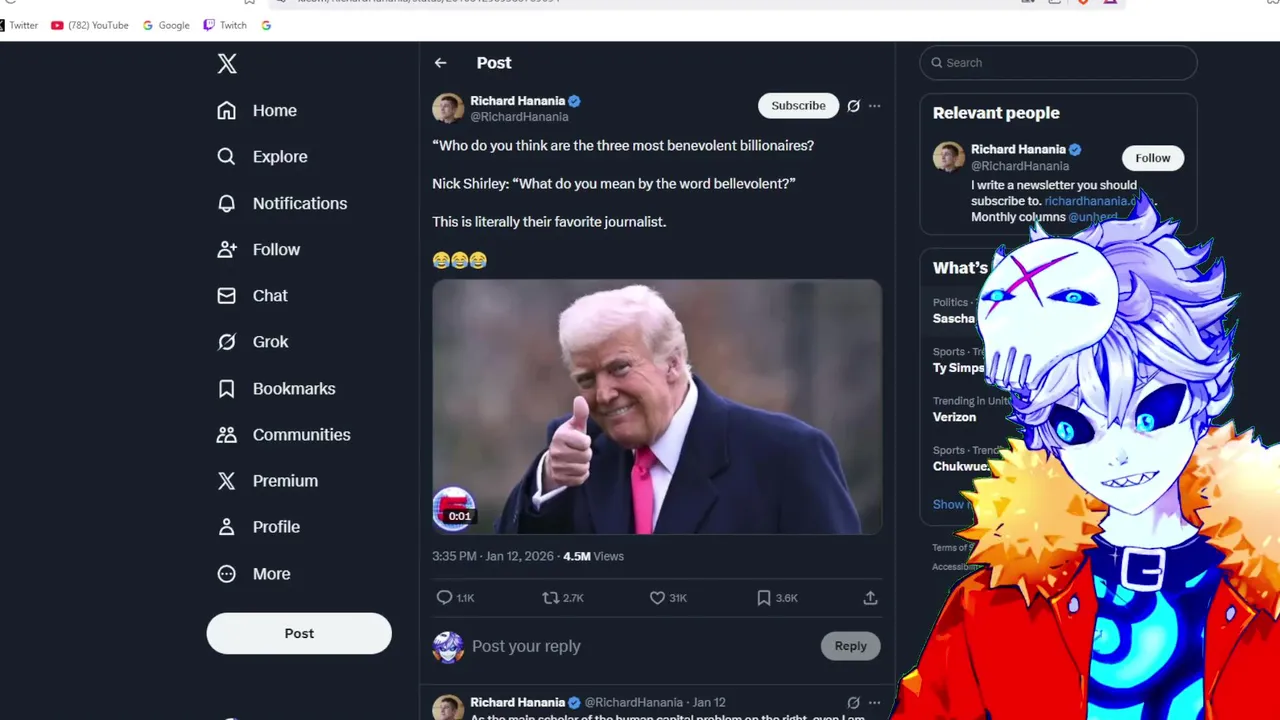Open post options three-dot menu

click(x=874, y=106)
